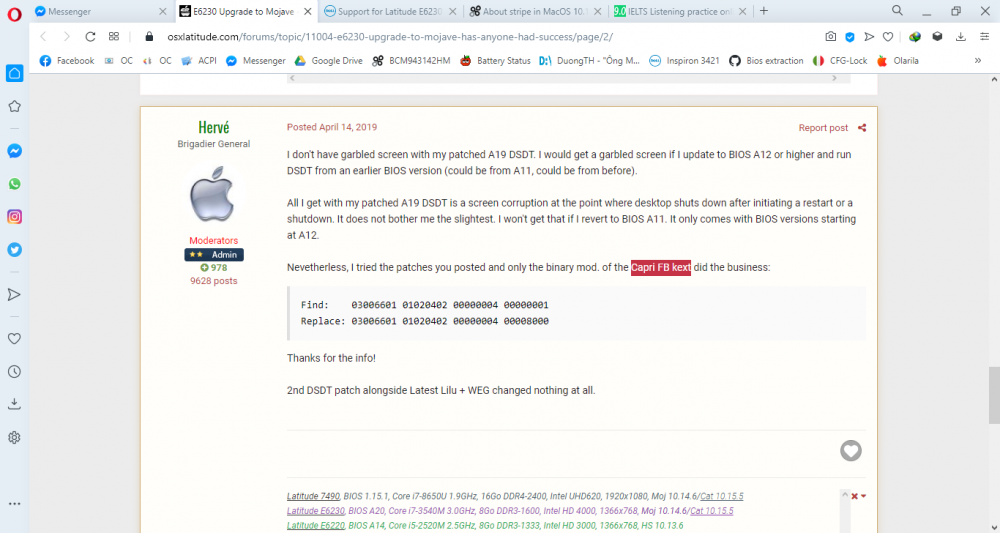The height and width of the screenshot is (533, 1000).
Task: Open Settings gear in sidebar
Action: [x=14, y=437]
